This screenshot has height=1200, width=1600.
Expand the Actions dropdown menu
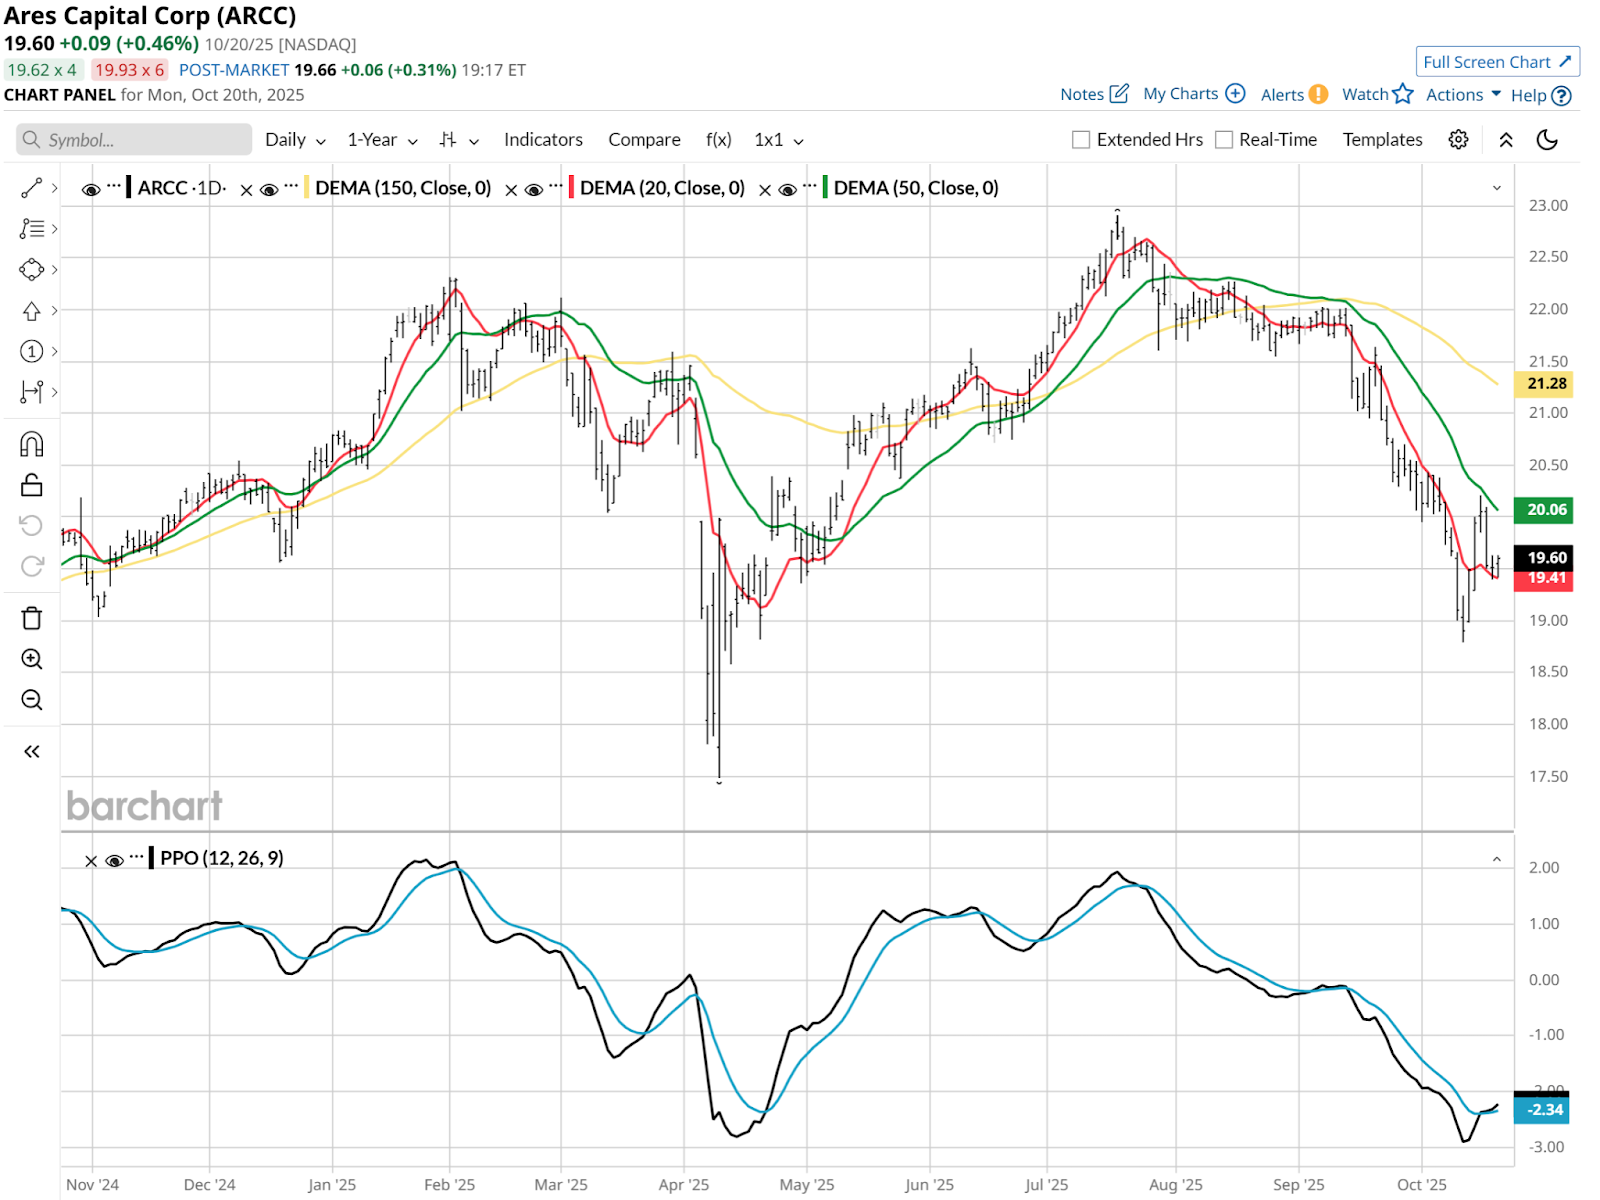[1463, 95]
